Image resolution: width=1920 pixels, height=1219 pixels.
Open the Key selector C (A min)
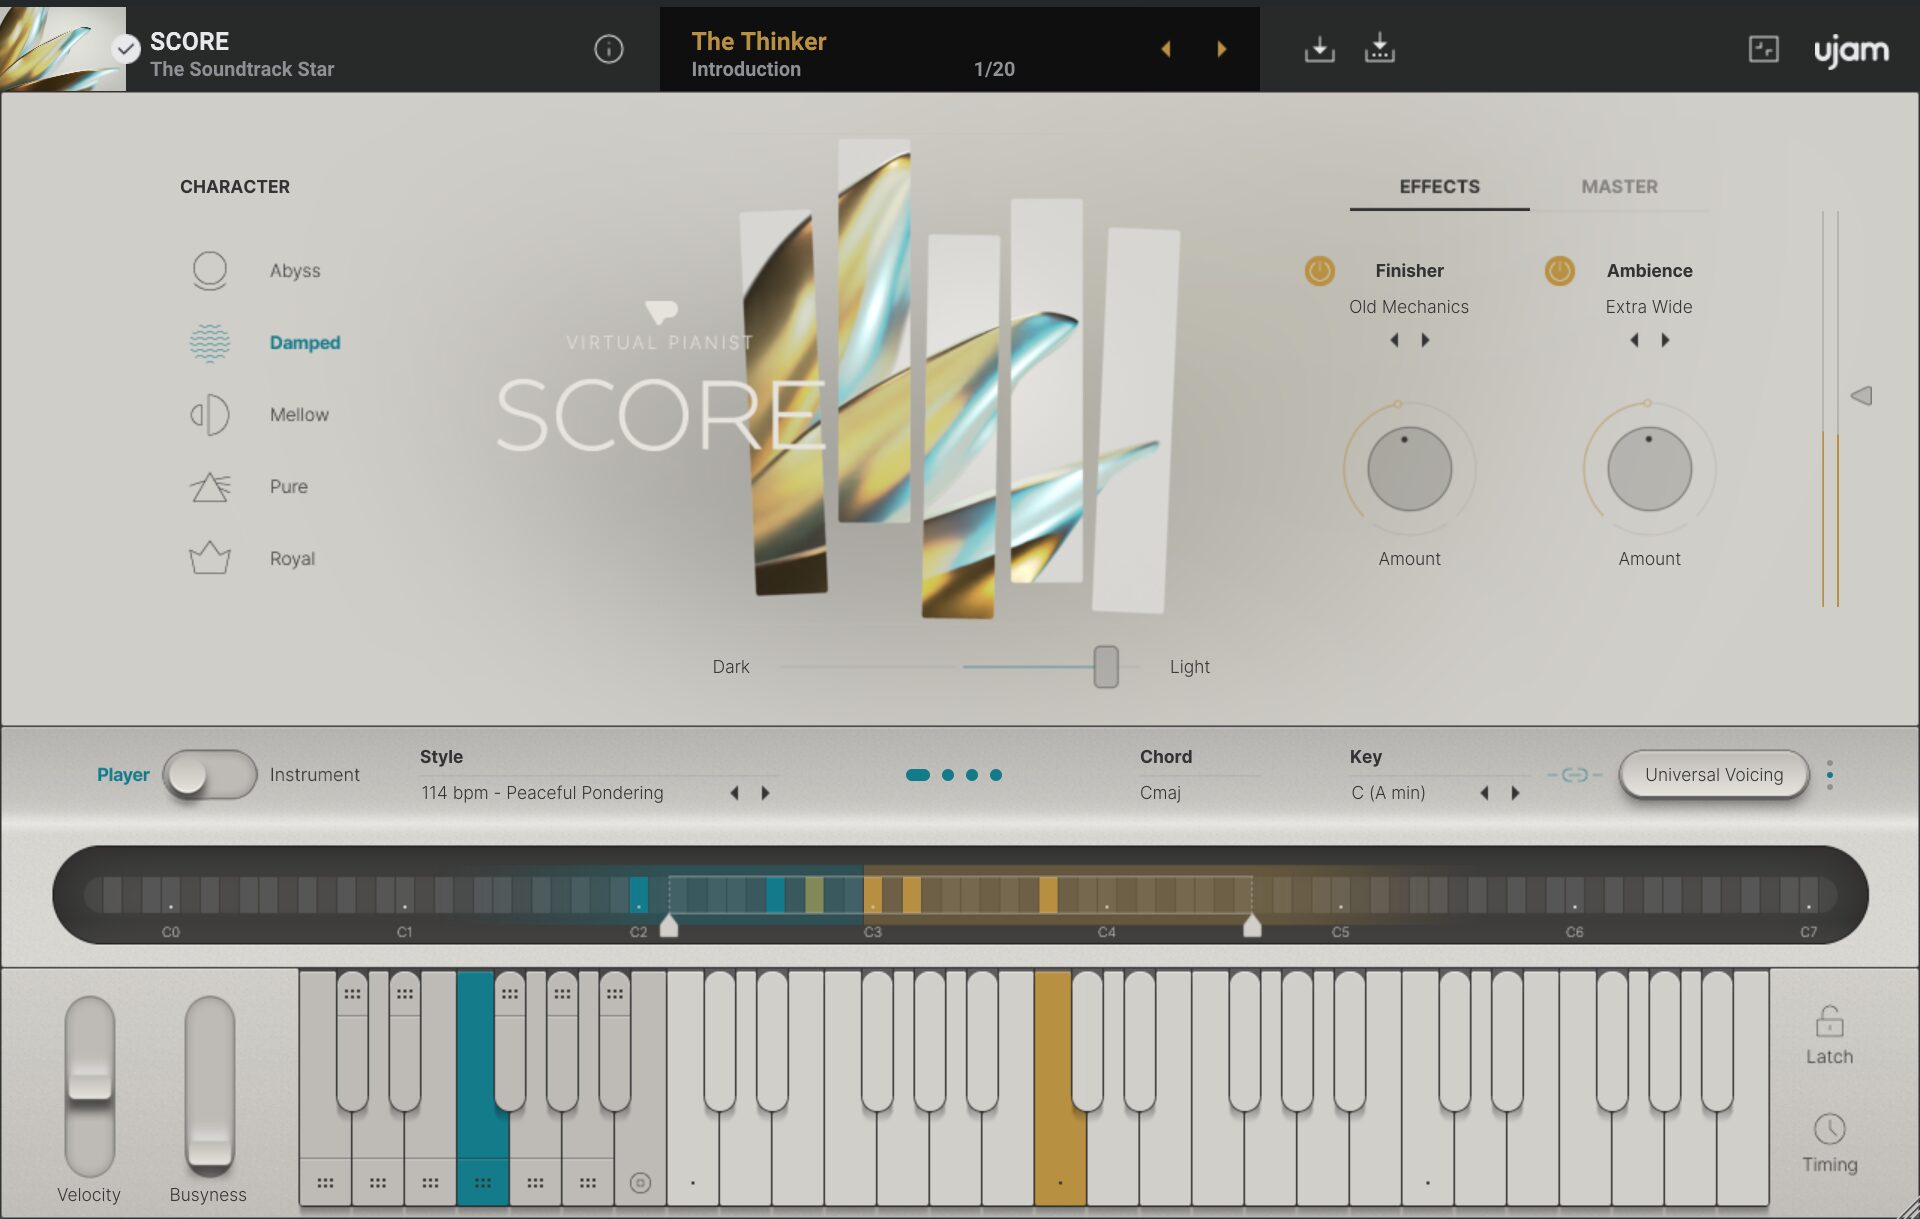[x=1389, y=793]
